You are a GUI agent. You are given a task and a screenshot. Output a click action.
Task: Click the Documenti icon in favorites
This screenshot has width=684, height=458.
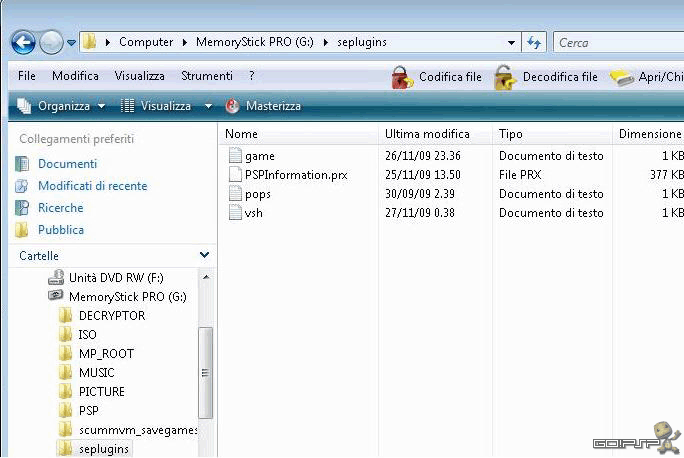[x=22, y=164]
